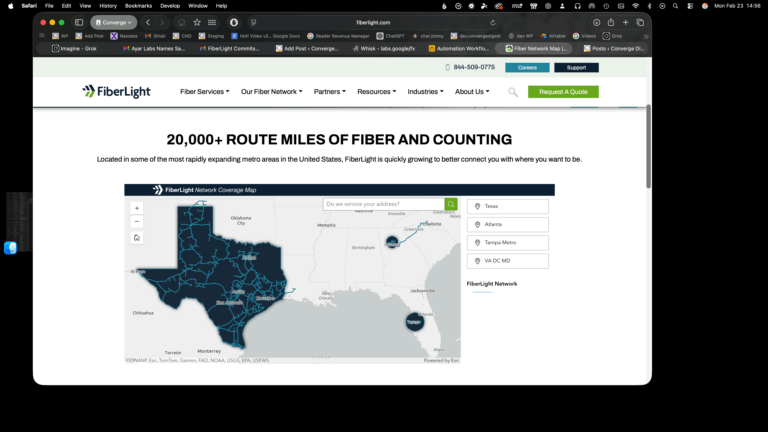Viewport: 768px width, 432px height.
Task: Expand the Industries menu
Action: pos(425,92)
